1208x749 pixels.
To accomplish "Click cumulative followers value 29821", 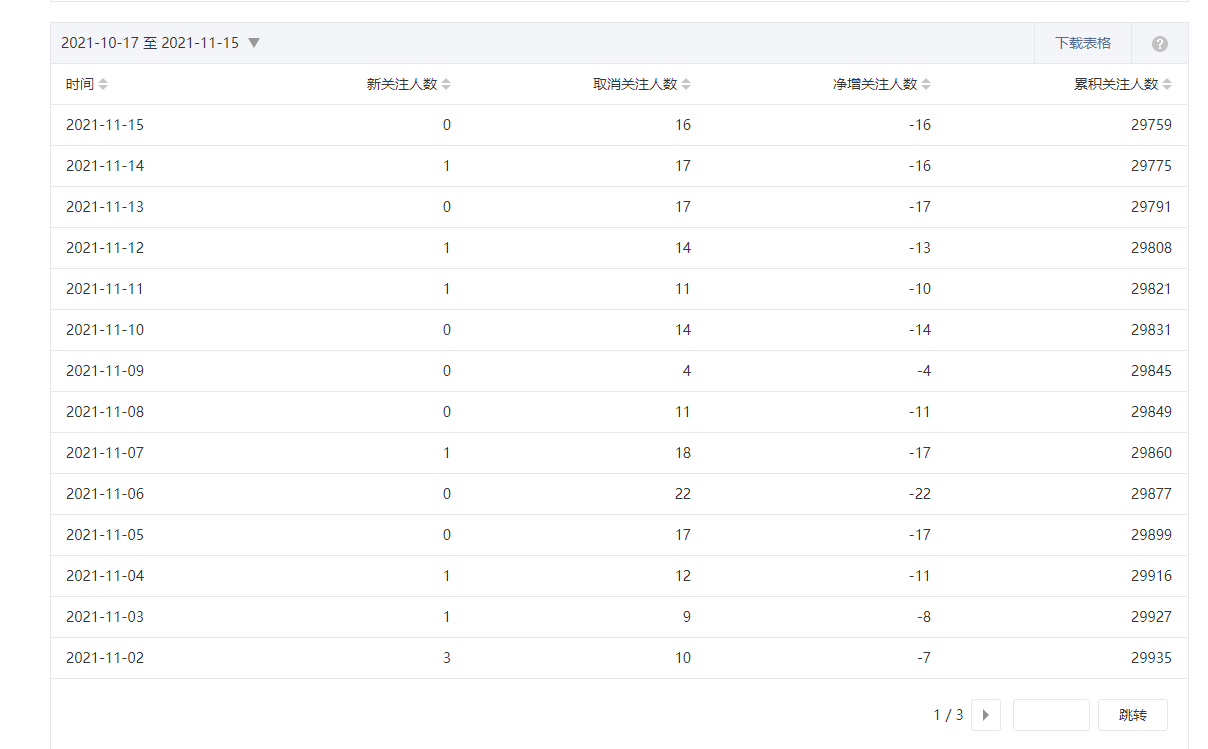I will tap(1151, 289).
